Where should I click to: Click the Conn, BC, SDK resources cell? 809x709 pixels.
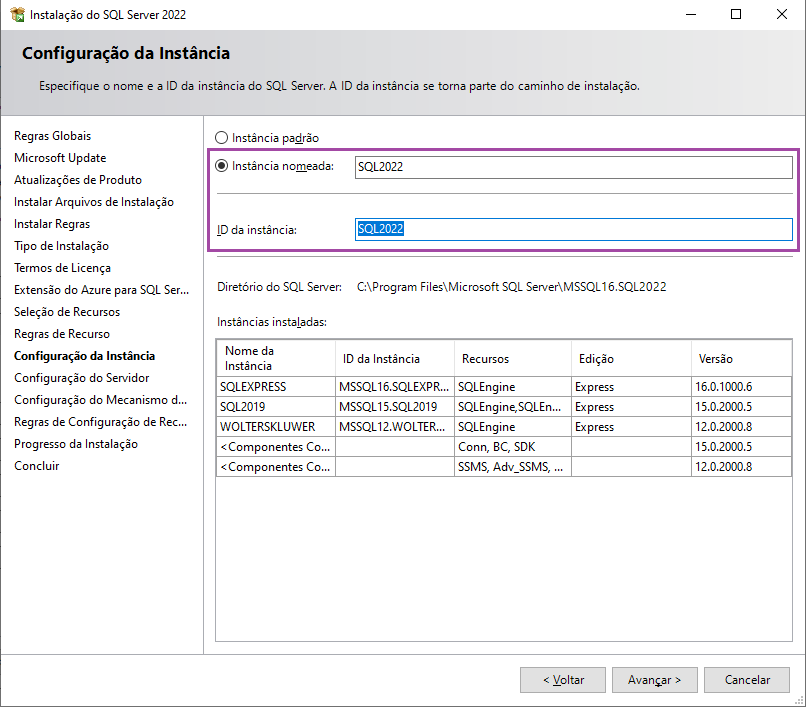point(513,447)
